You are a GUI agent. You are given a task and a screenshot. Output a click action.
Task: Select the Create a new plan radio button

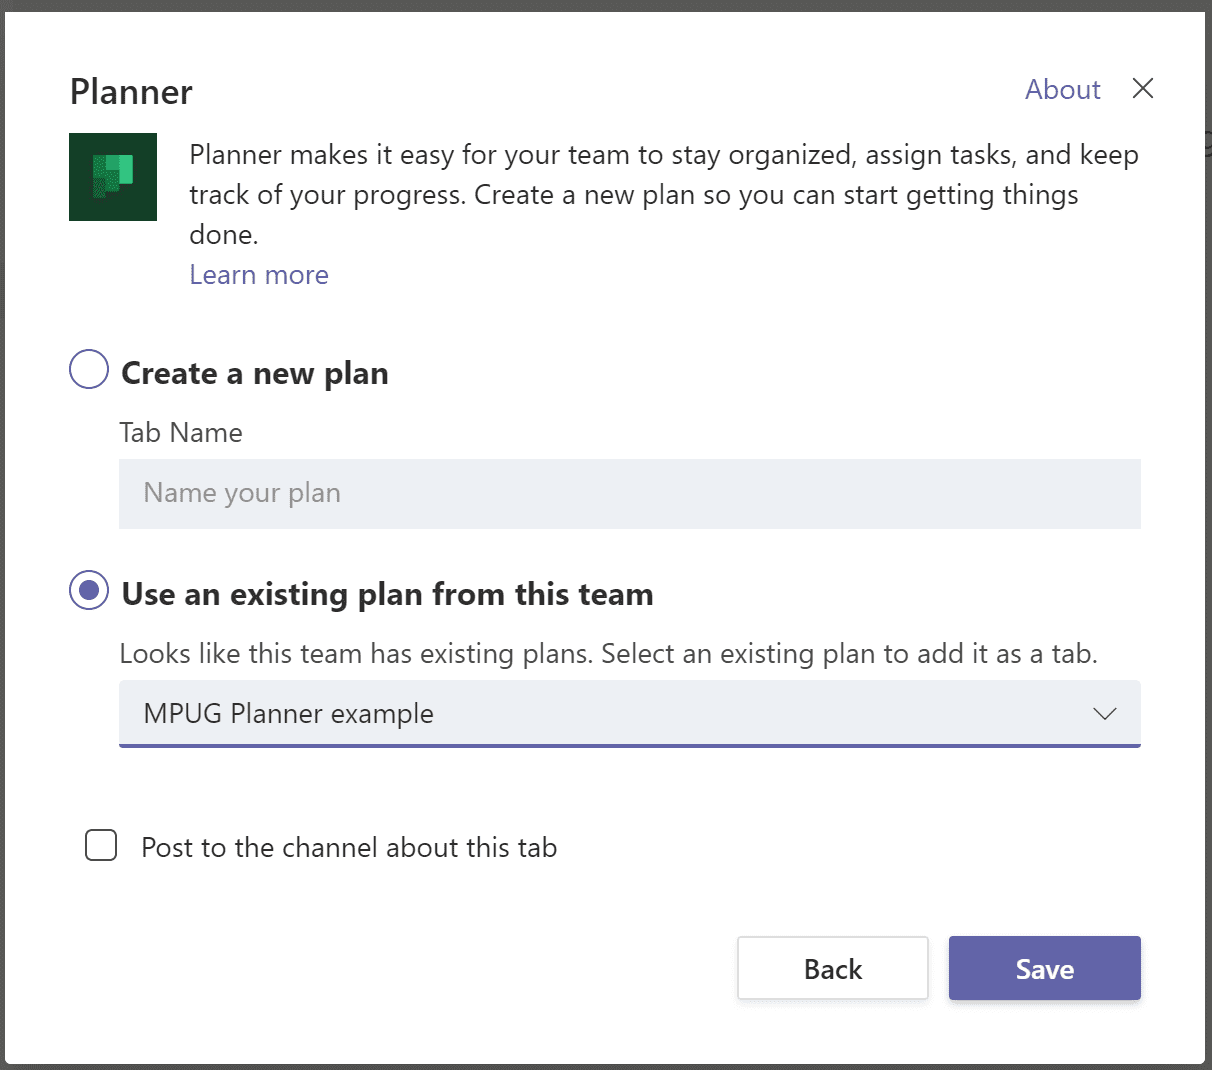point(89,369)
